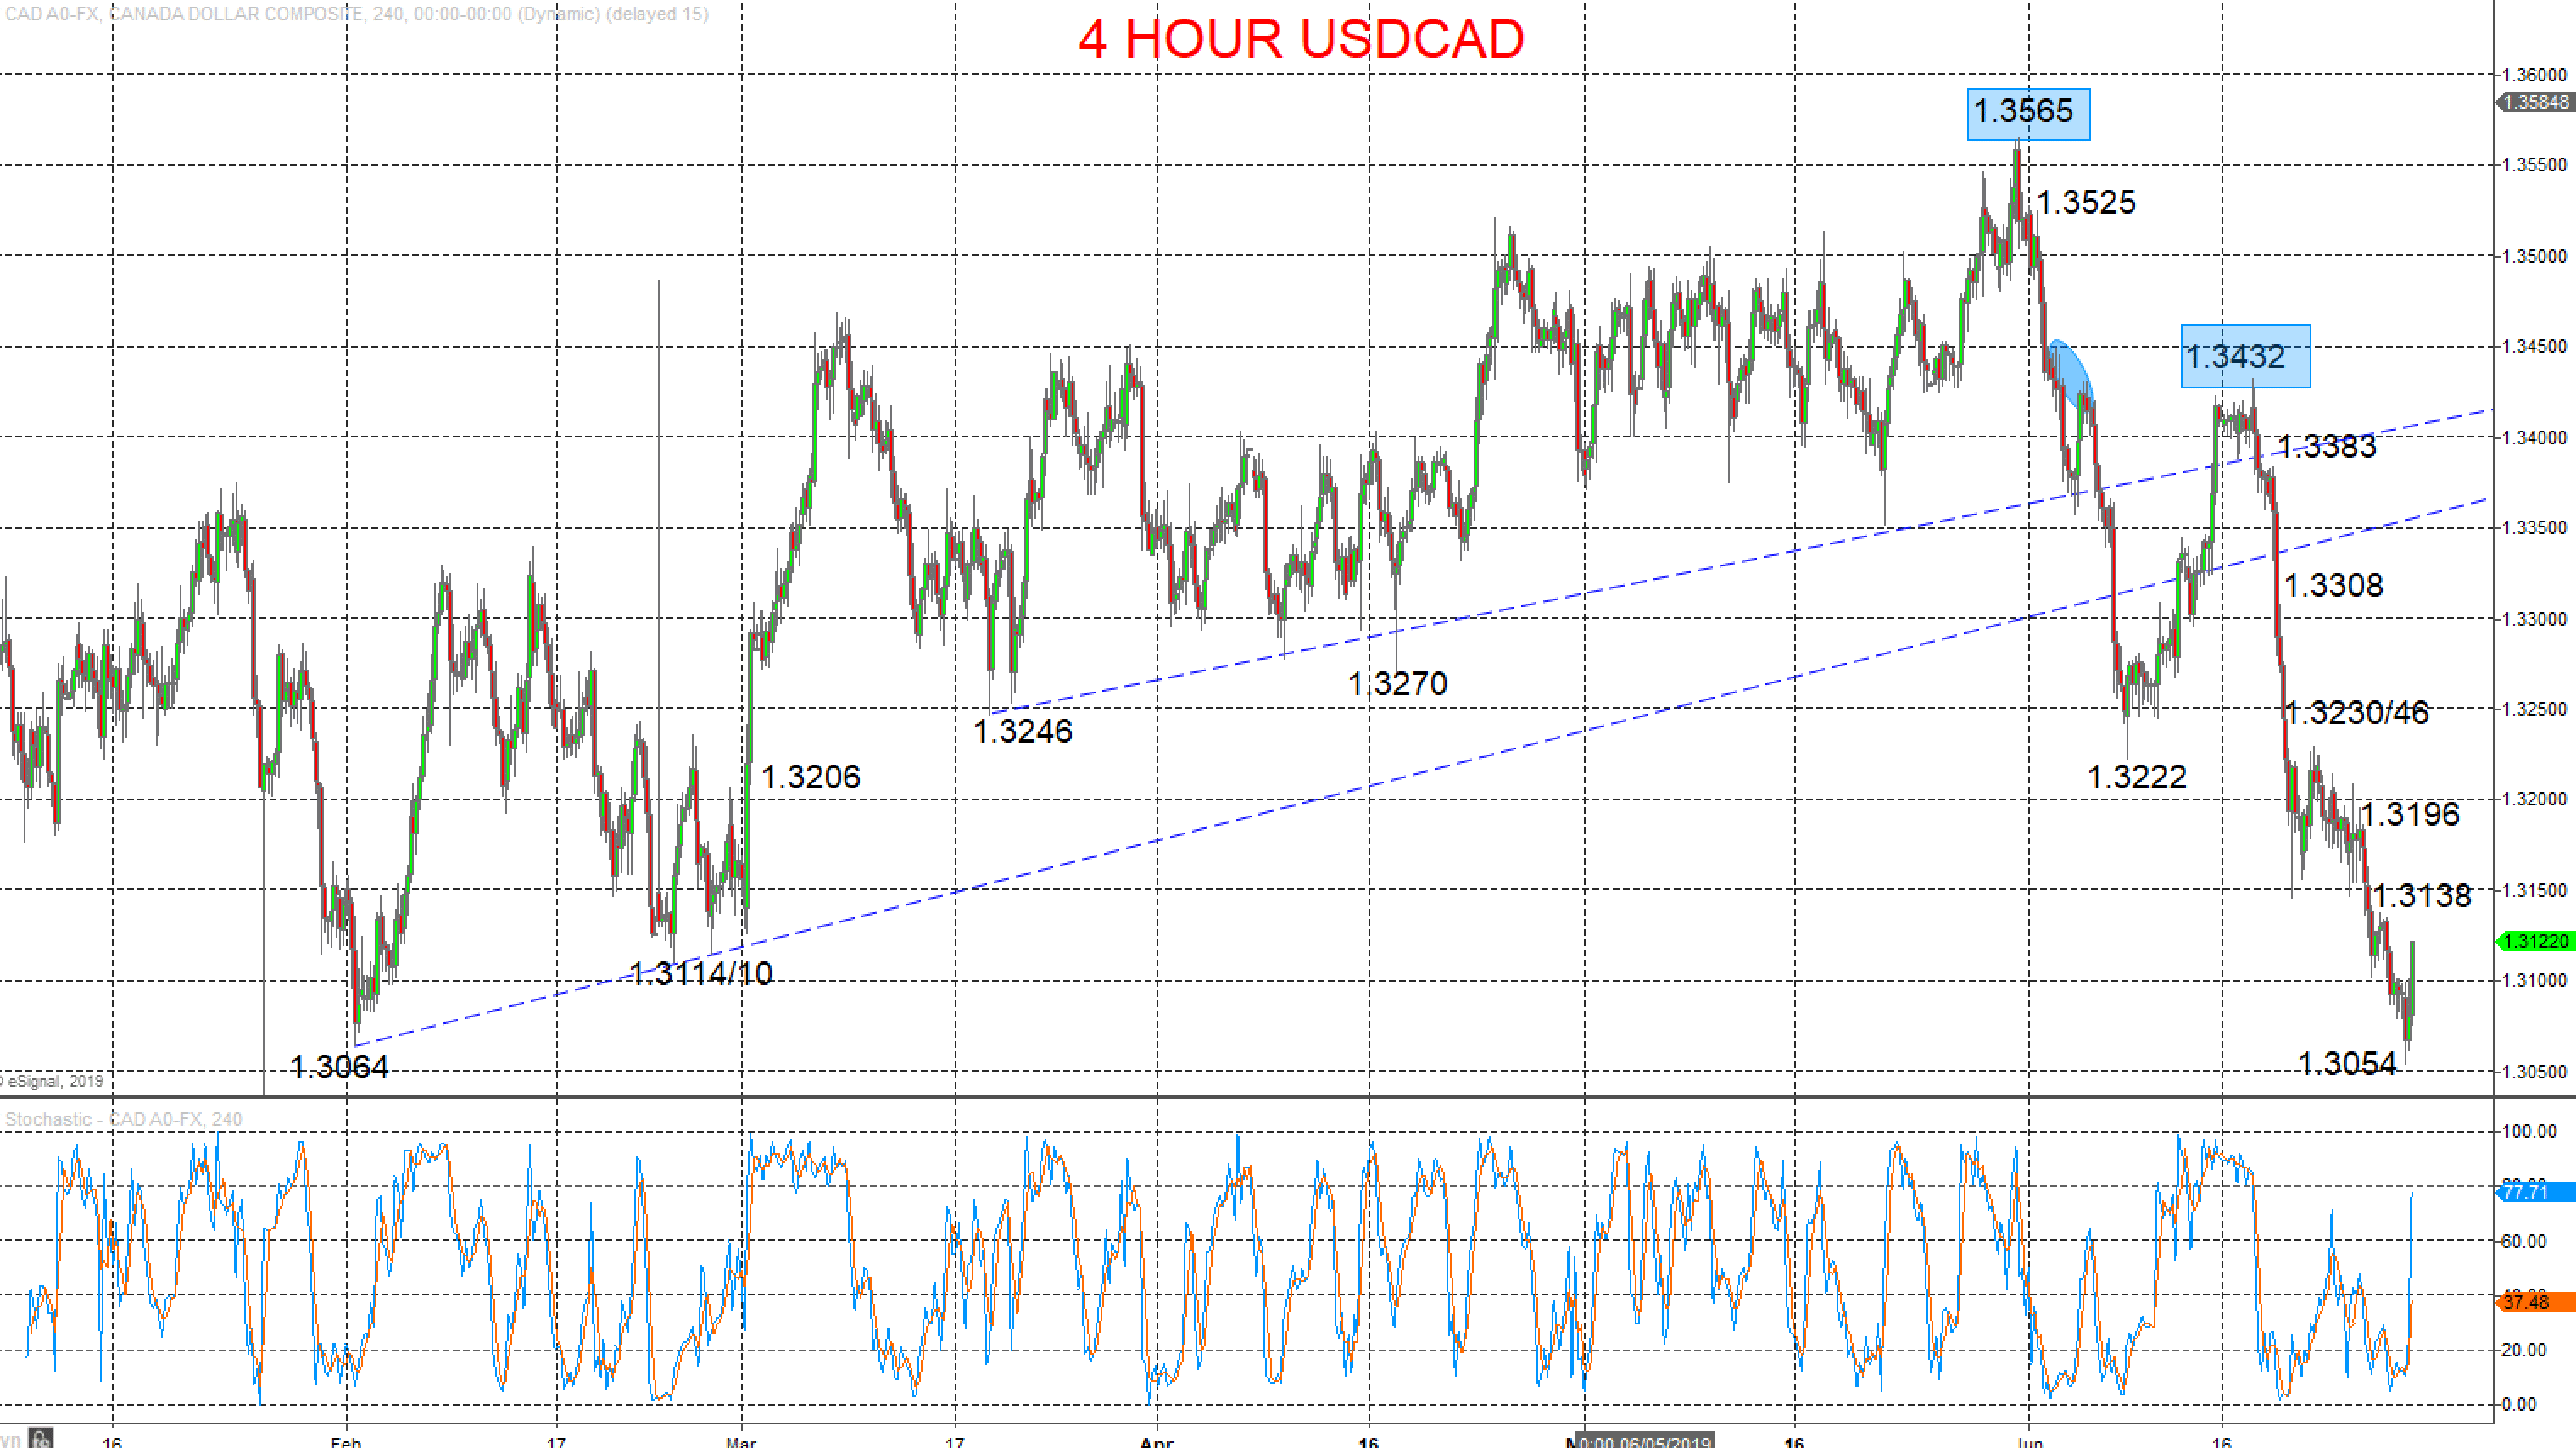Select the blue ellipse annotation near the June drop

2070,373
